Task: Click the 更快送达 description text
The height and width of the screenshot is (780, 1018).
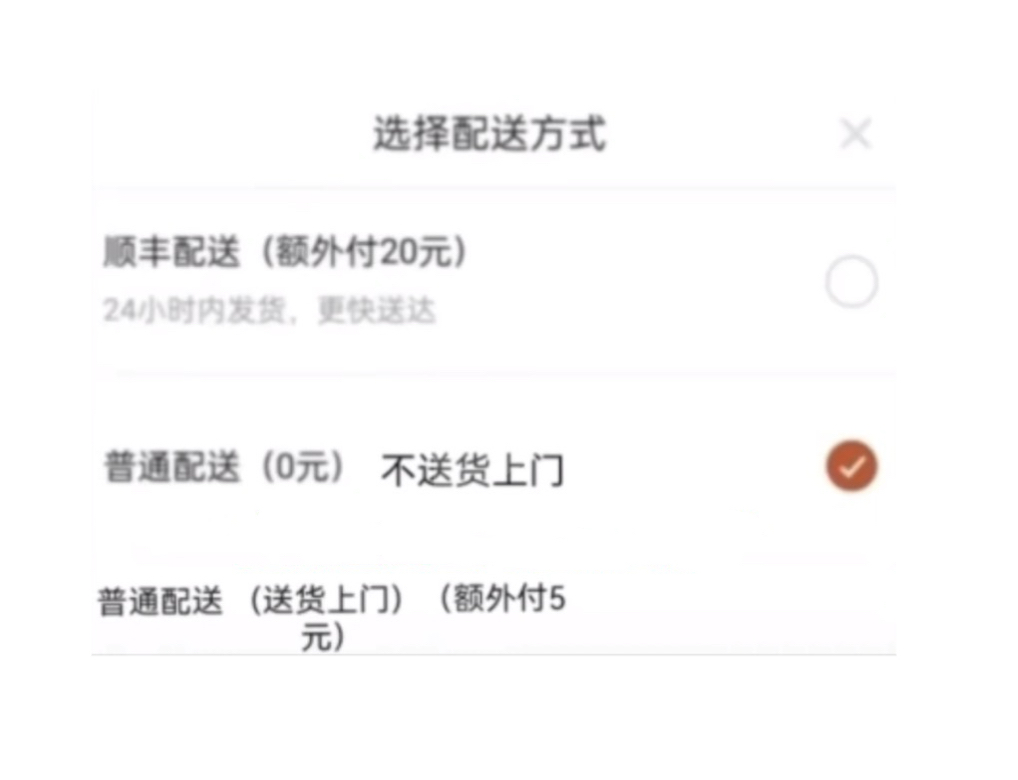Action: pyautogui.click(x=376, y=311)
